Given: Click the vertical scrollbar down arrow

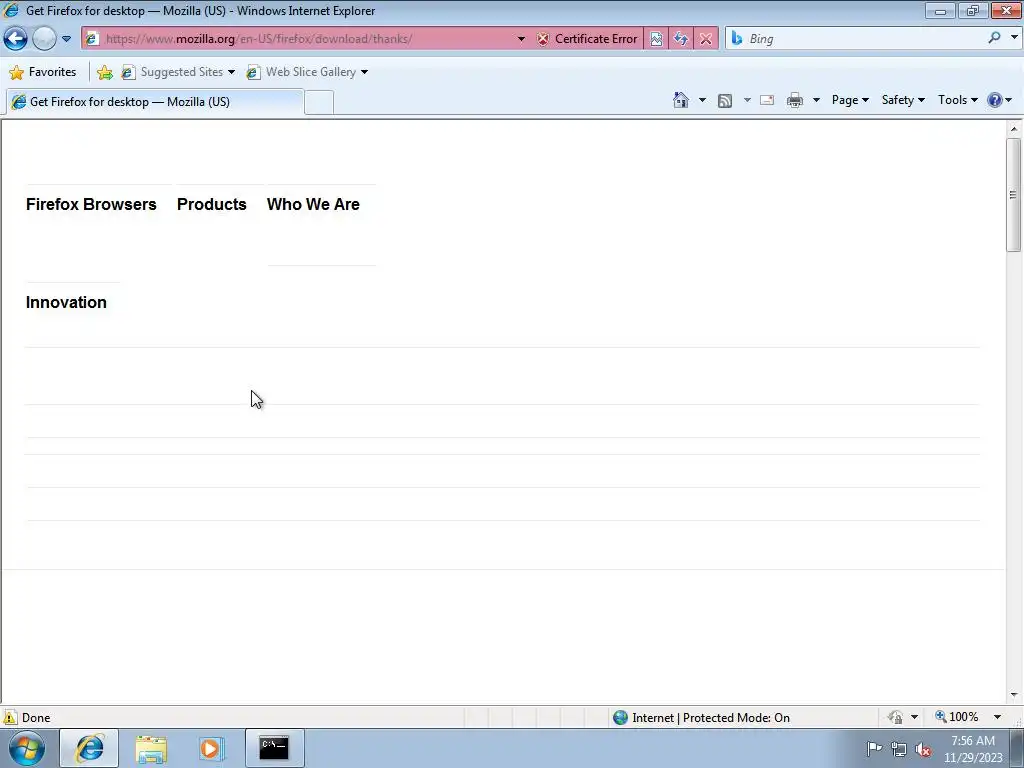Looking at the screenshot, I should (1014, 695).
